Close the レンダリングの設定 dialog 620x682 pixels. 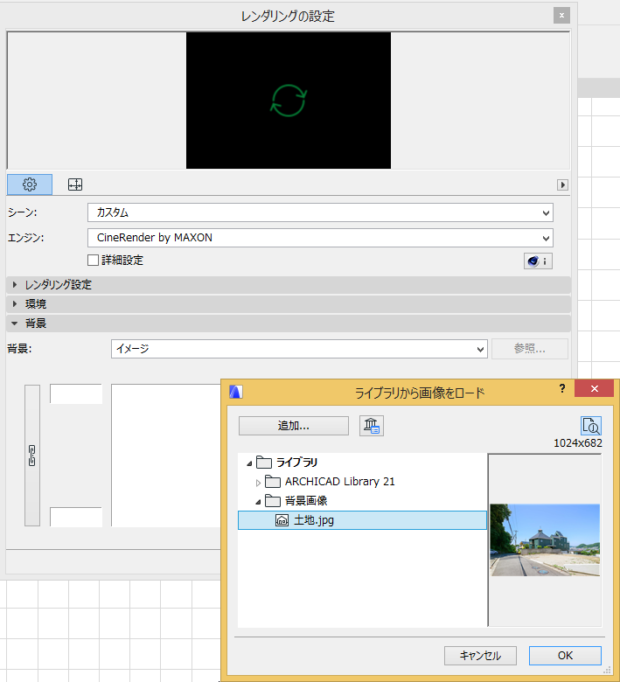click(x=562, y=16)
